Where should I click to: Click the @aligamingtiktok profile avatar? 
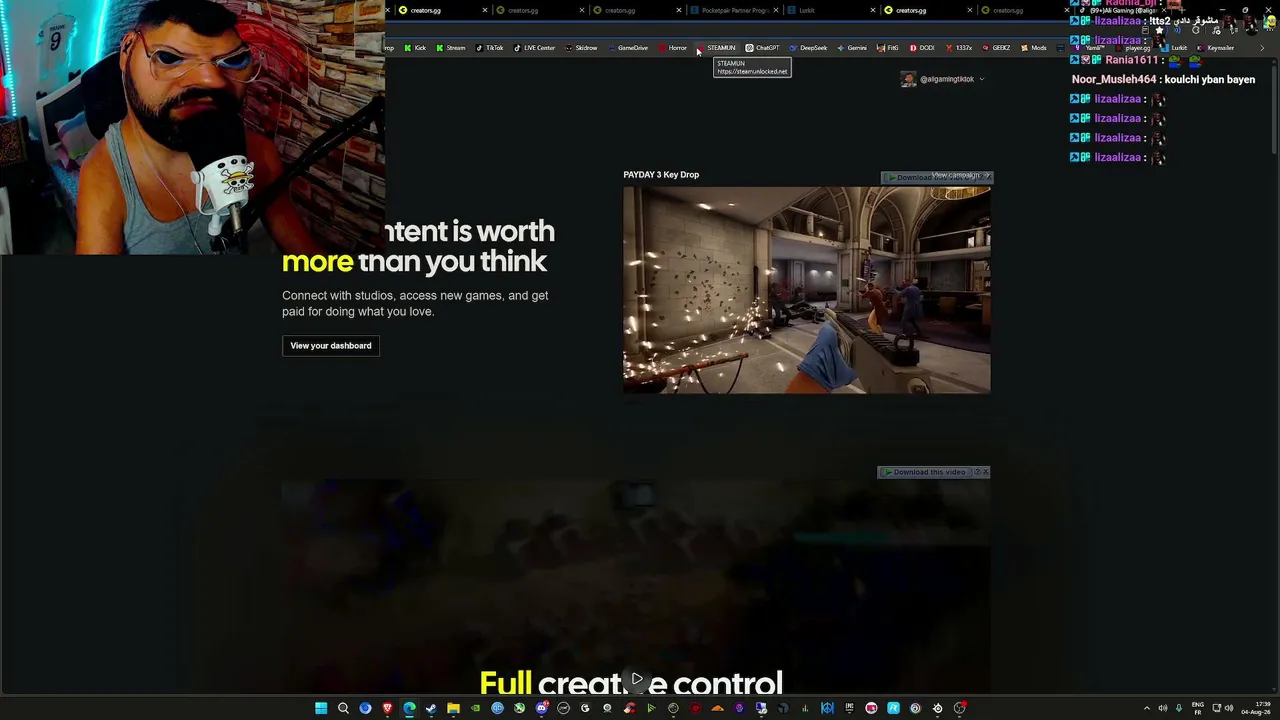click(x=908, y=79)
